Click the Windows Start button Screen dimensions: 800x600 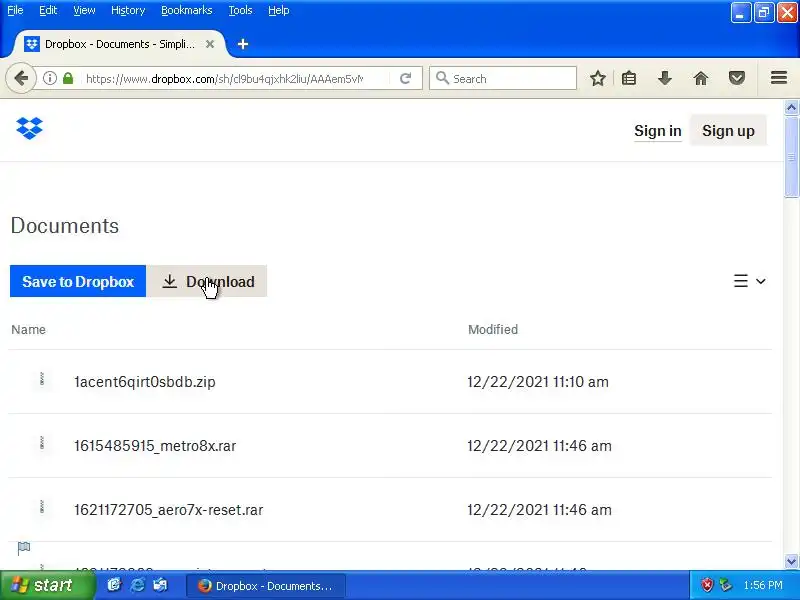pyautogui.click(x=47, y=585)
